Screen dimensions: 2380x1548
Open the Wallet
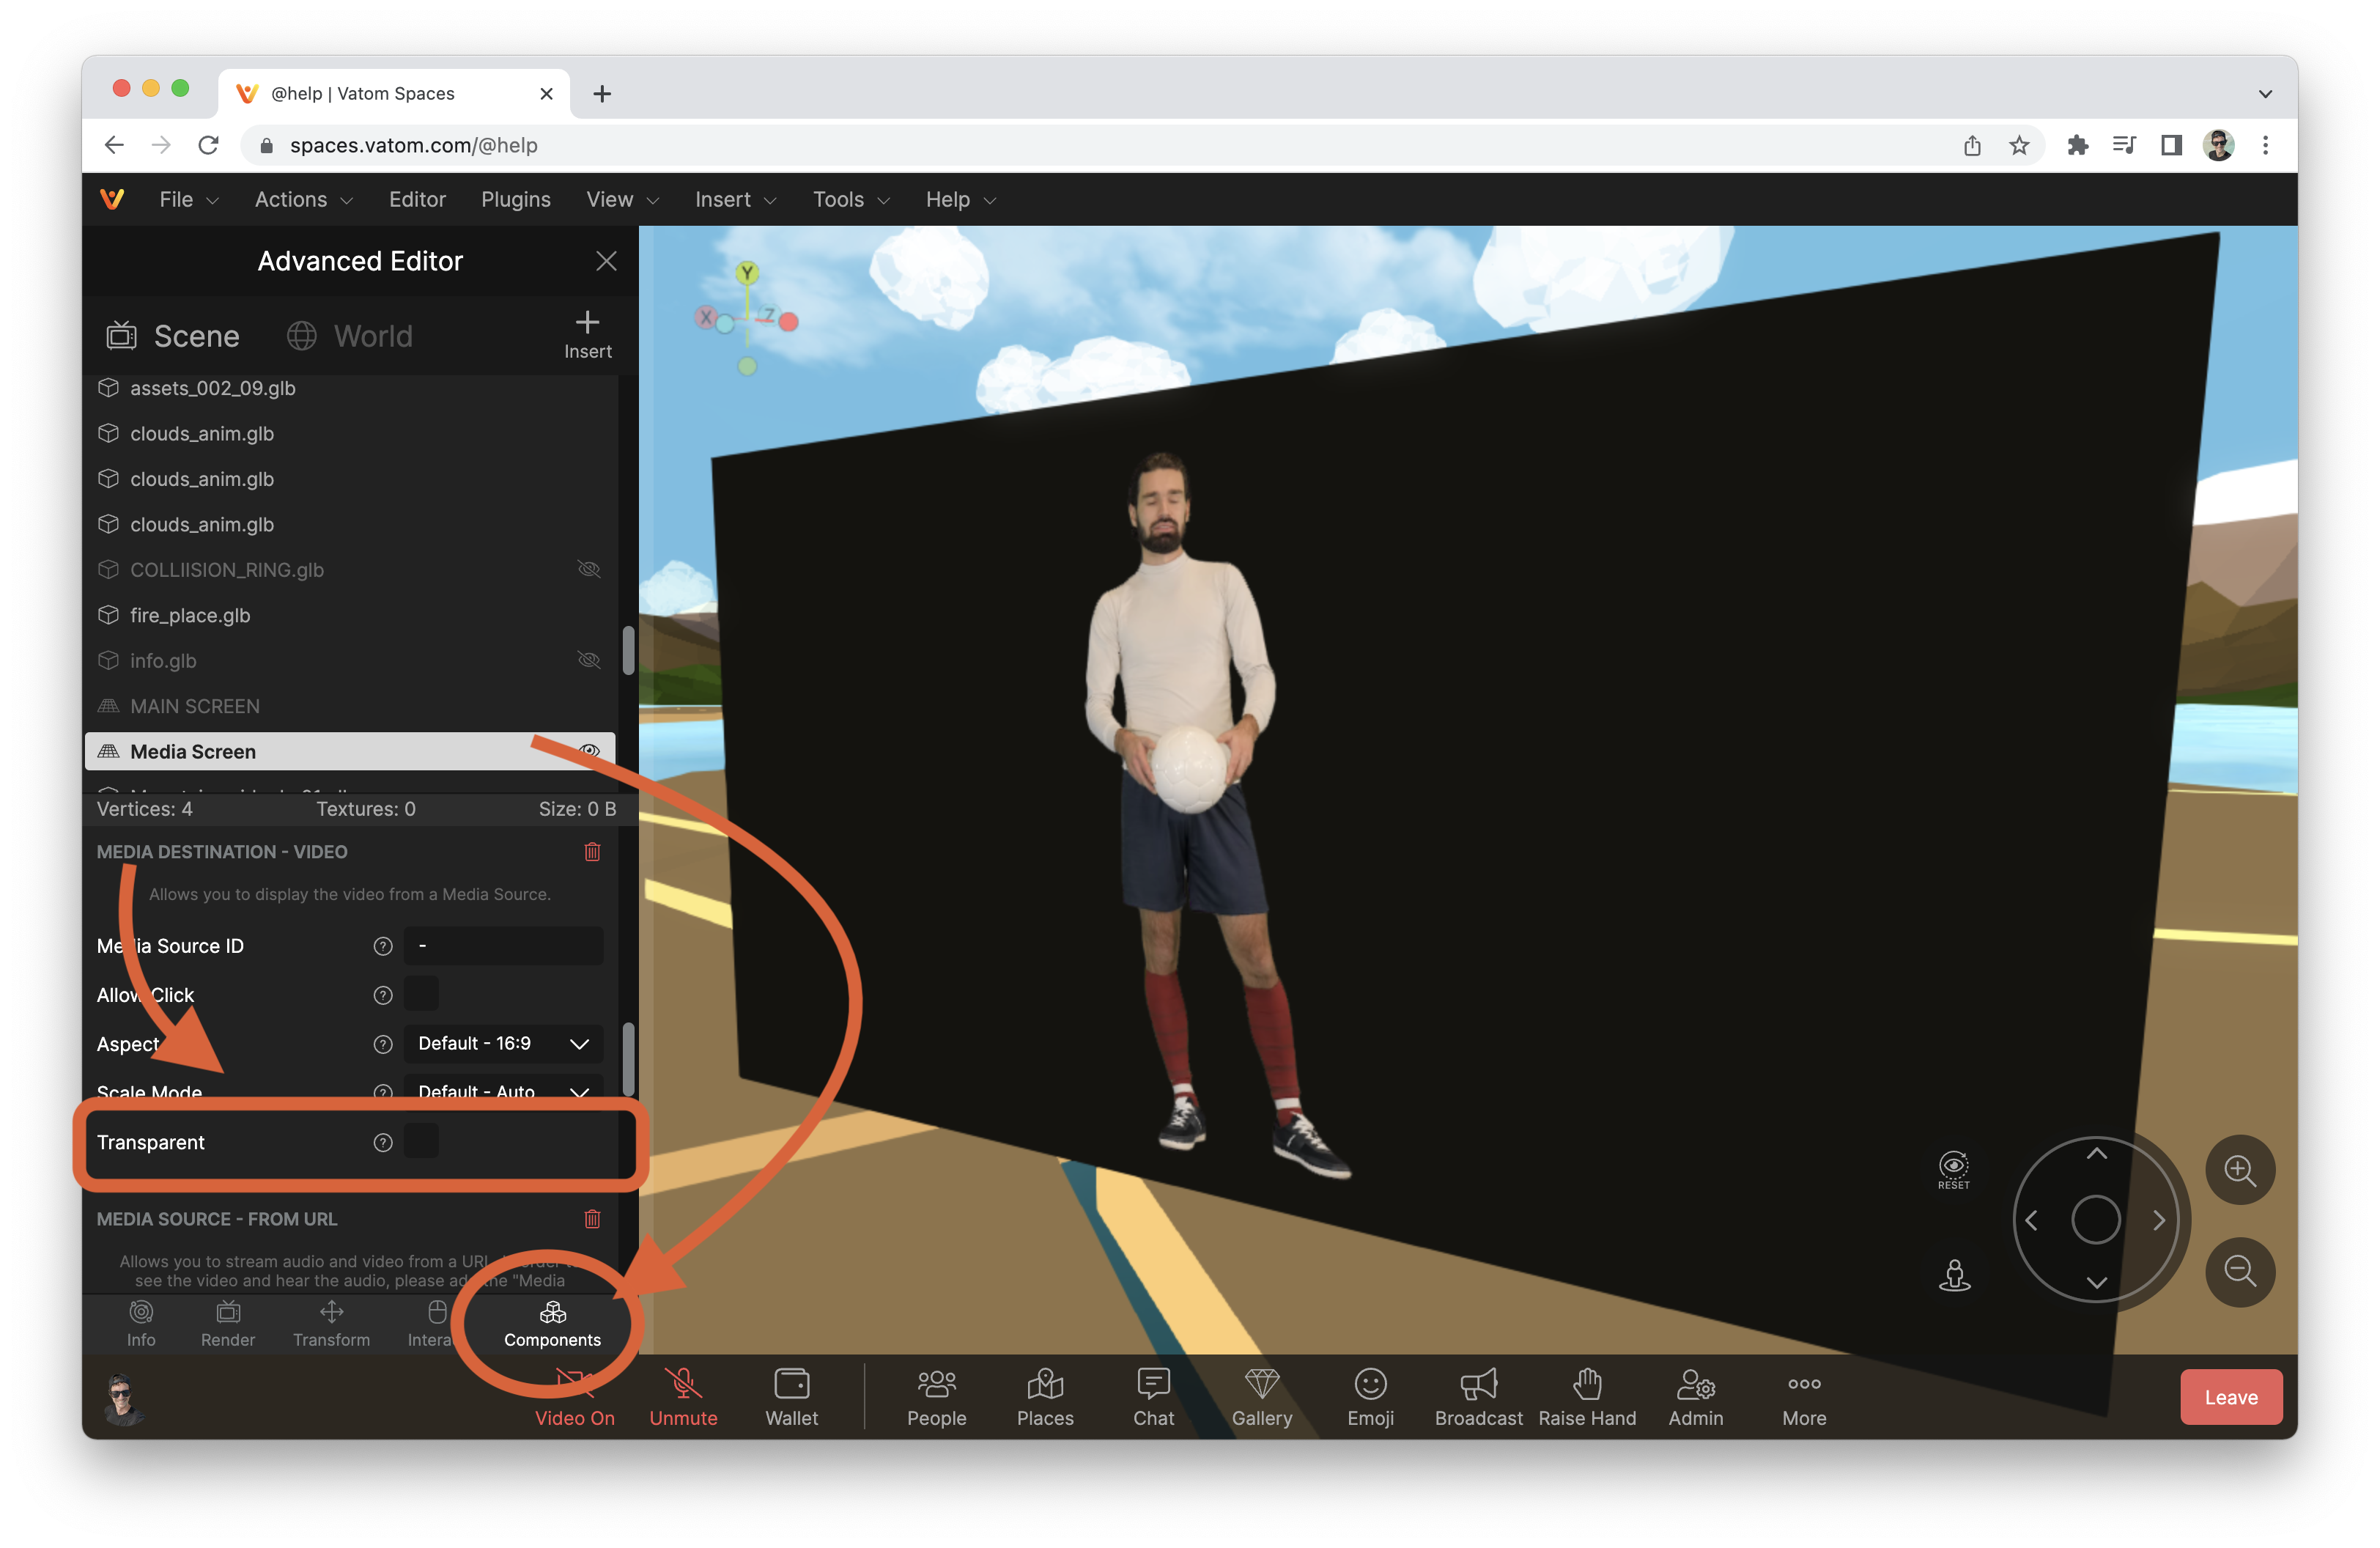click(791, 1397)
